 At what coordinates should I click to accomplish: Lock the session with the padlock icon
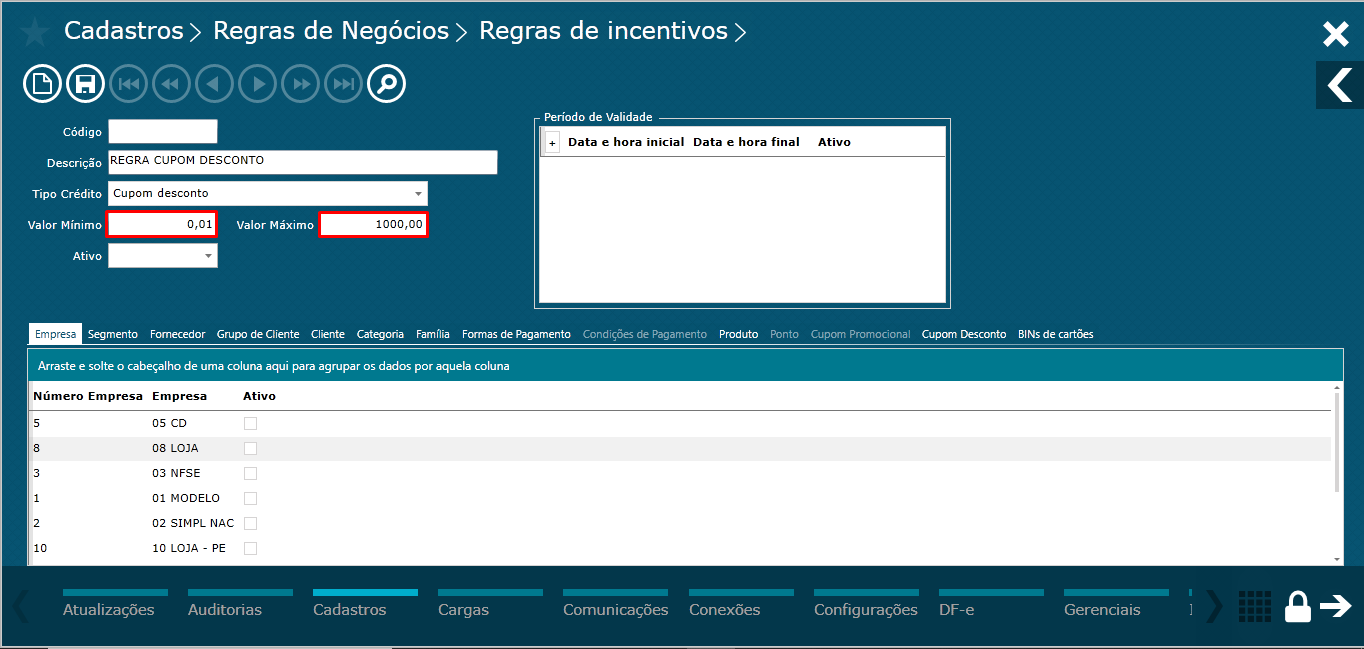pos(1297,606)
